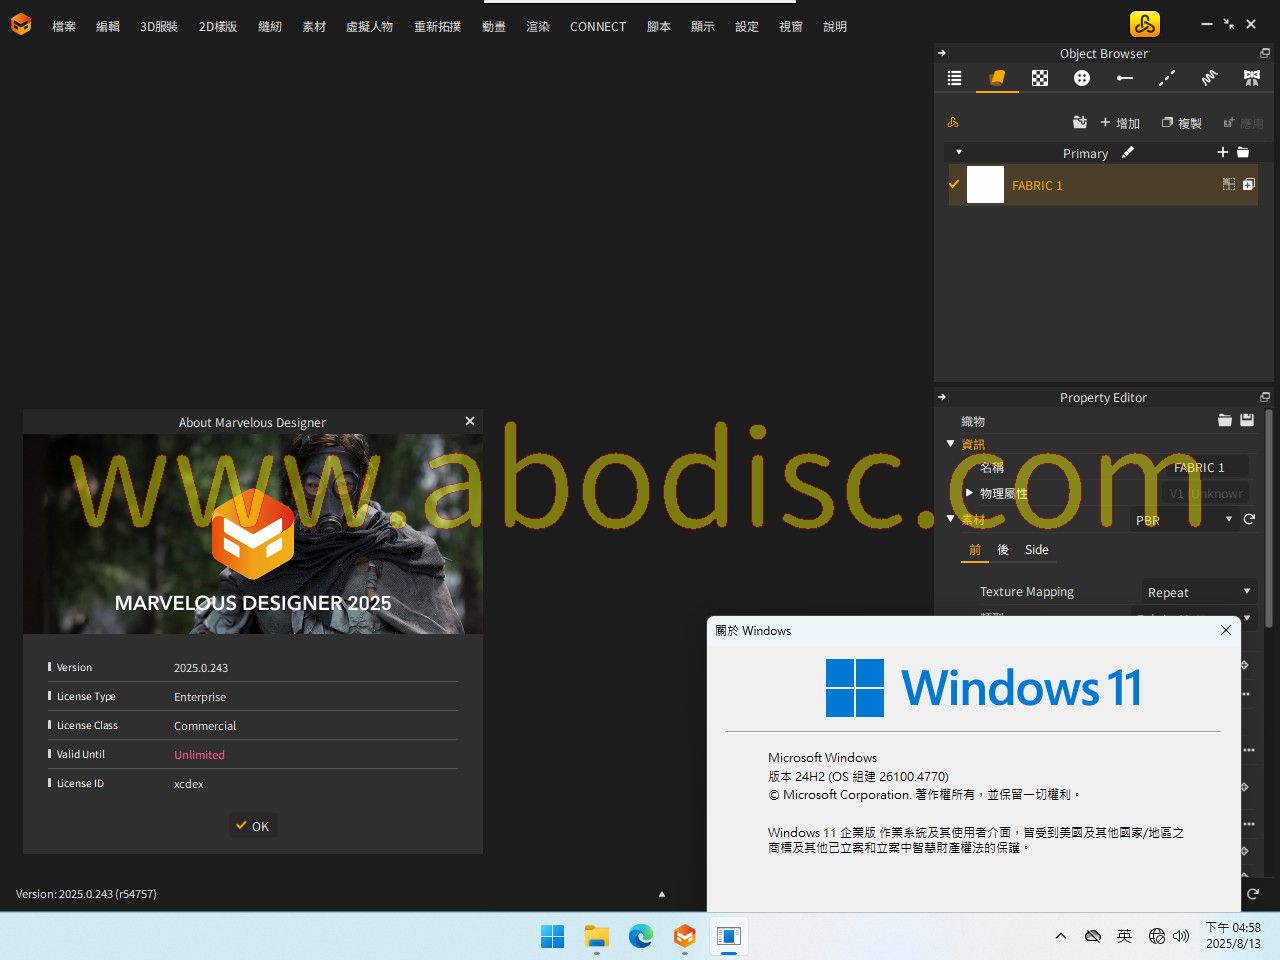Screen dimensions: 1280x960
Task: Reset the material type with the icon beside PBR
Action: (1249, 519)
